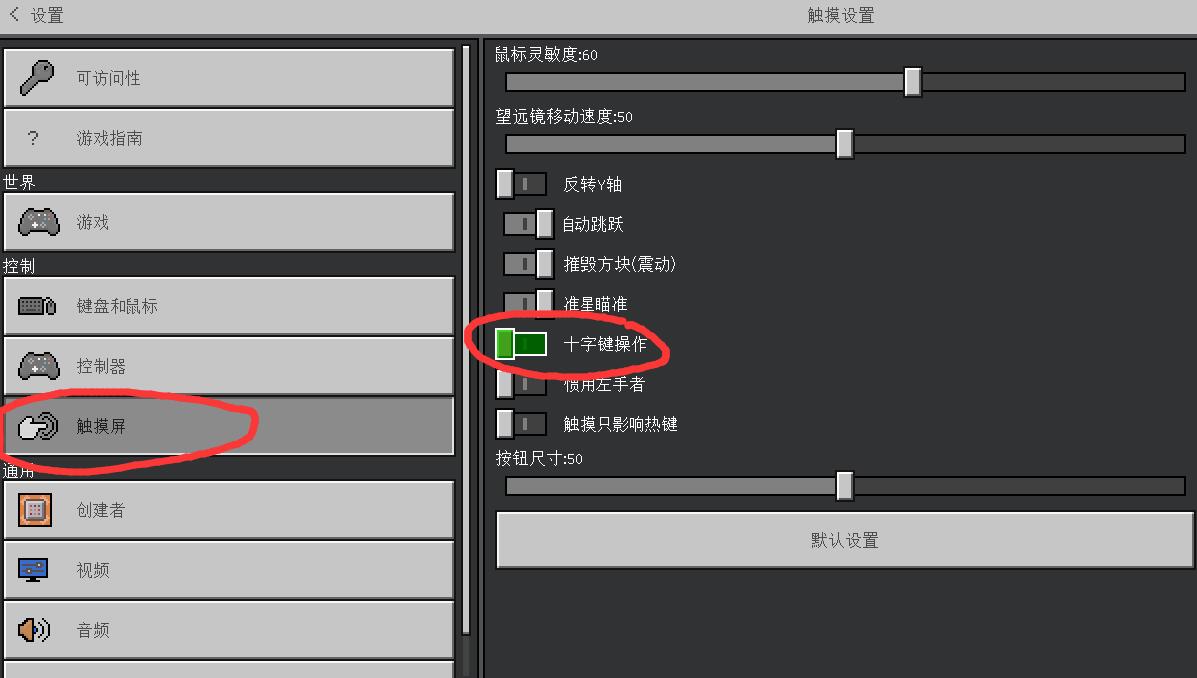Click the sidebar vertical scrollbar

point(466,340)
